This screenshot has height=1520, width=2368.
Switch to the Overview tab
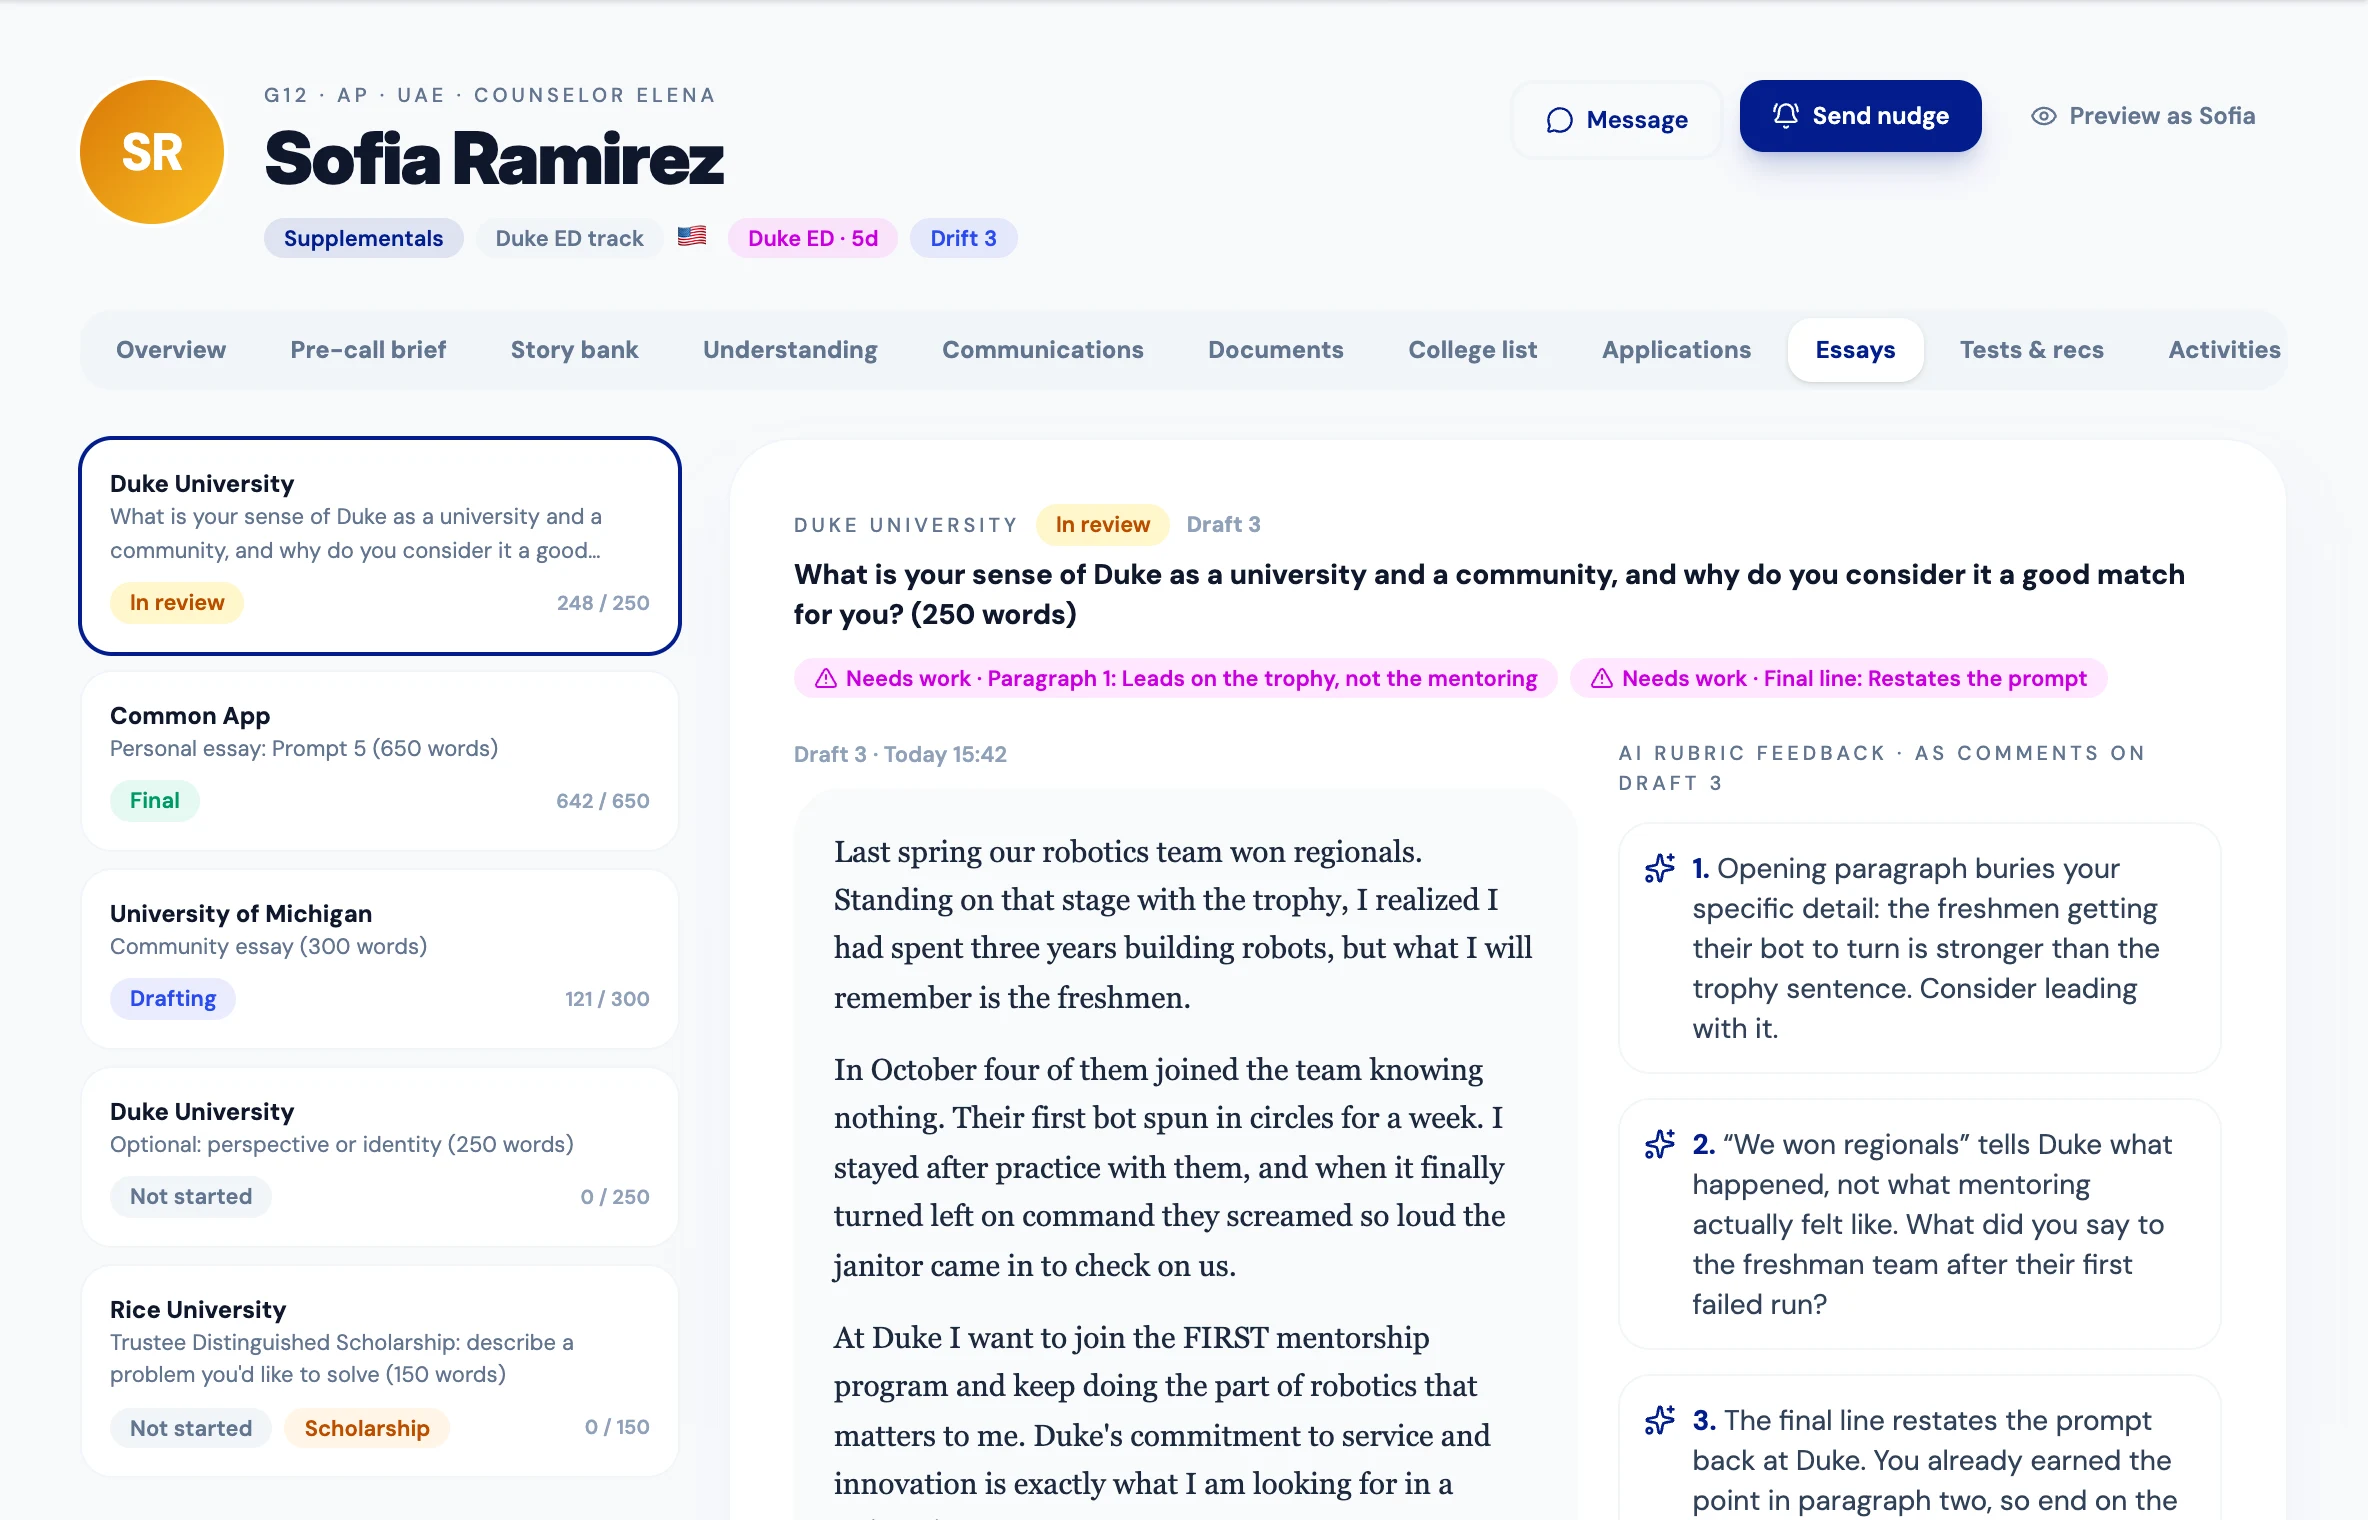(x=171, y=350)
